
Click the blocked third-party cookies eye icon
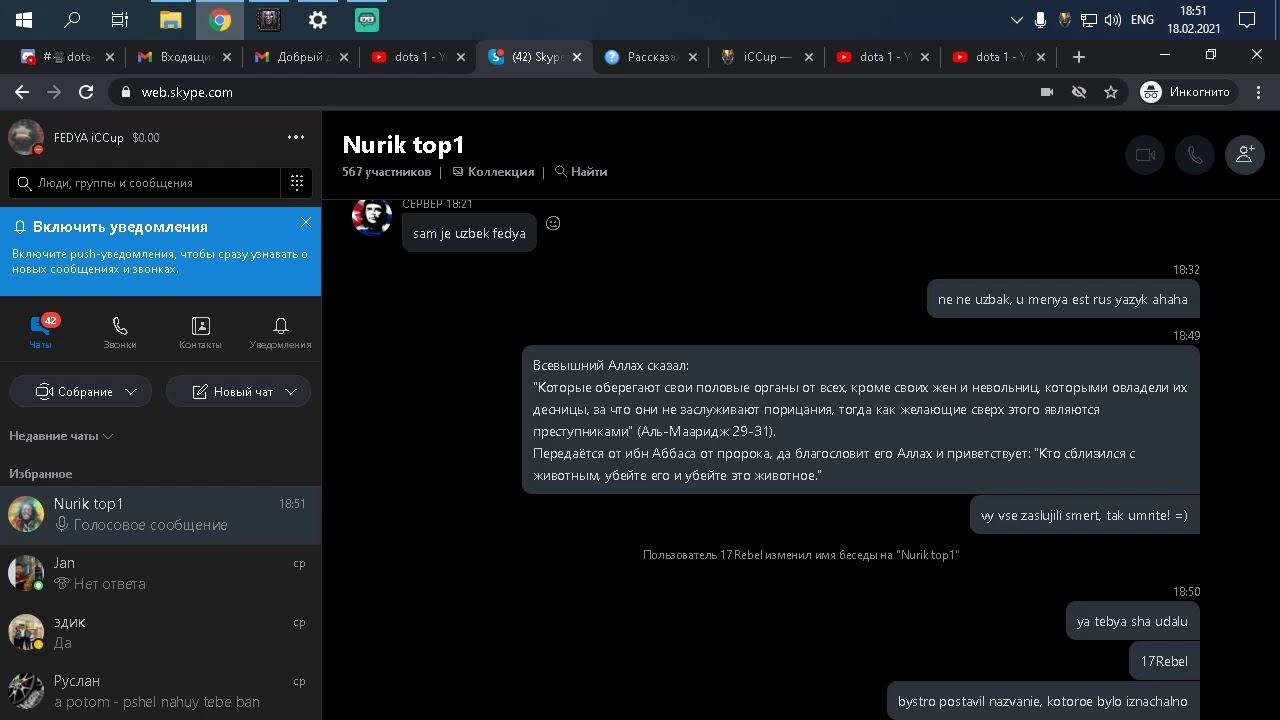coord(1079,92)
